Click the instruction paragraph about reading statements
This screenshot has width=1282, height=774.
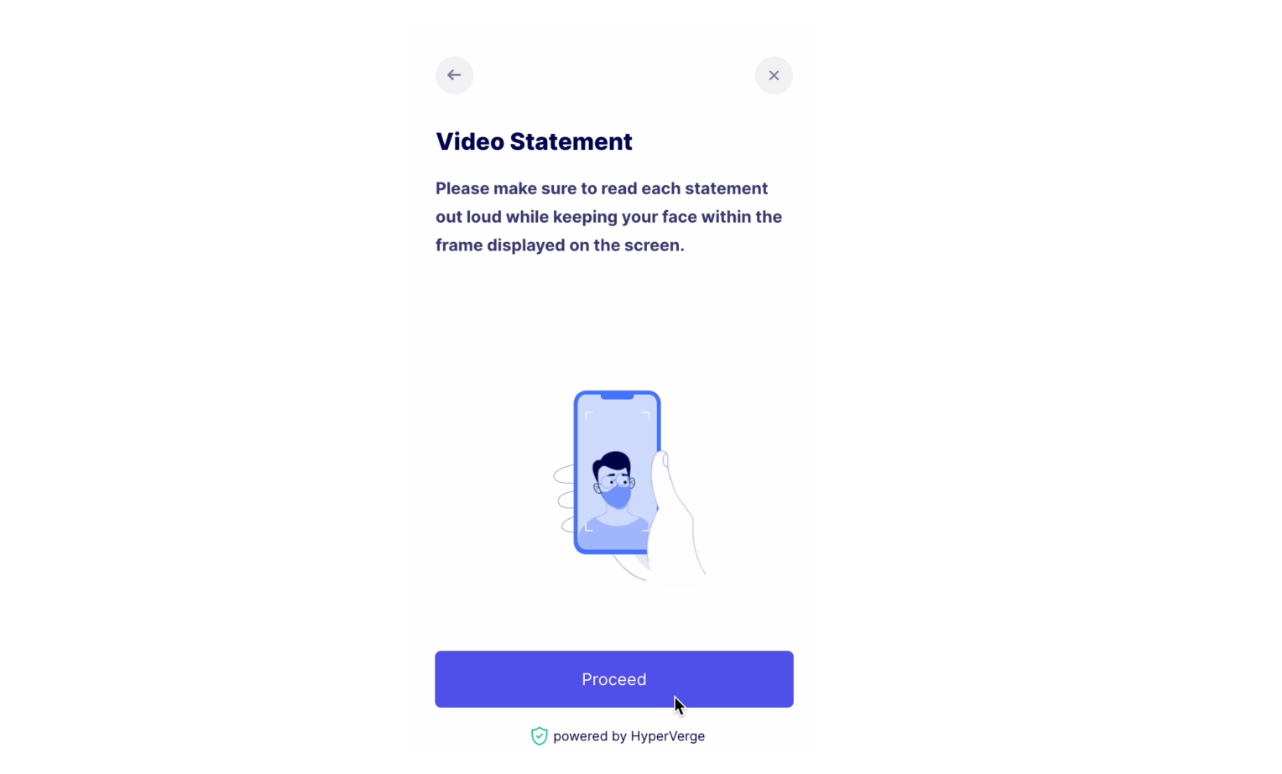tap(609, 216)
